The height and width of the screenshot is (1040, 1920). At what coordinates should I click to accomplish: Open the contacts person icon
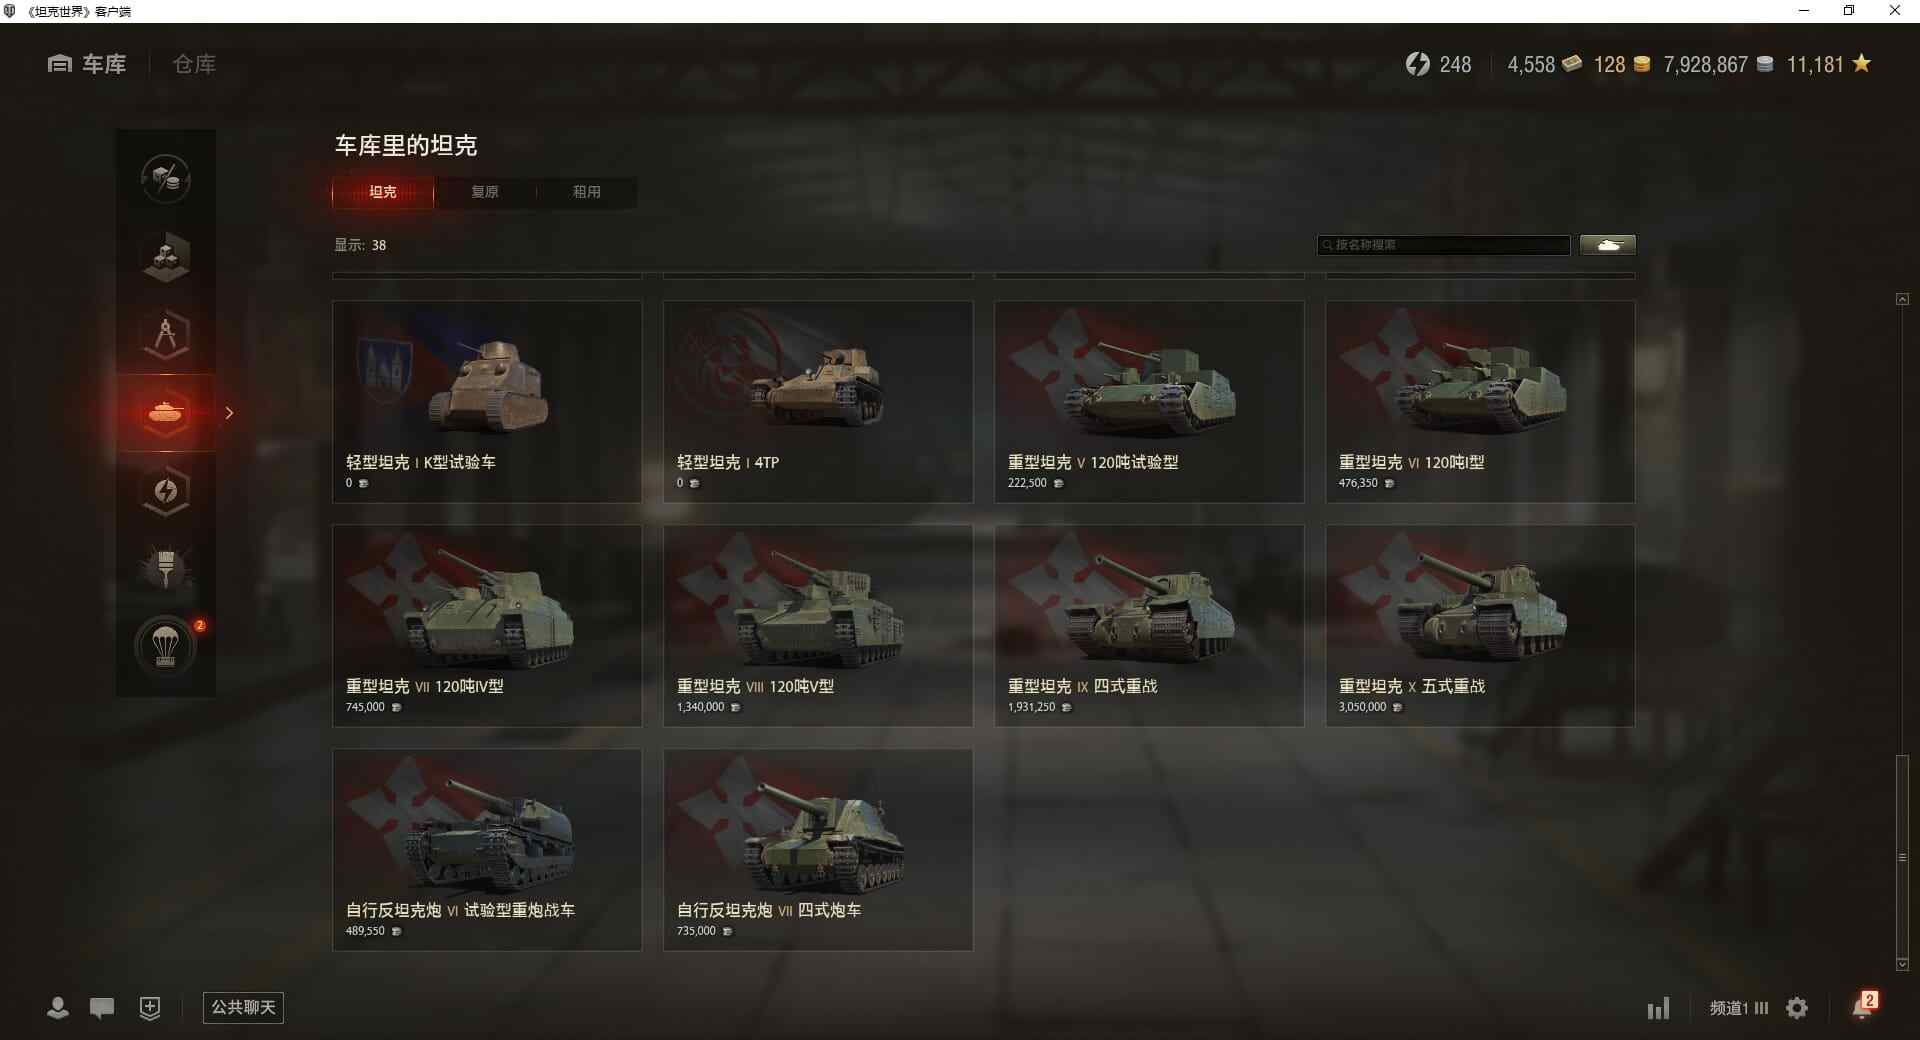click(58, 1008)
